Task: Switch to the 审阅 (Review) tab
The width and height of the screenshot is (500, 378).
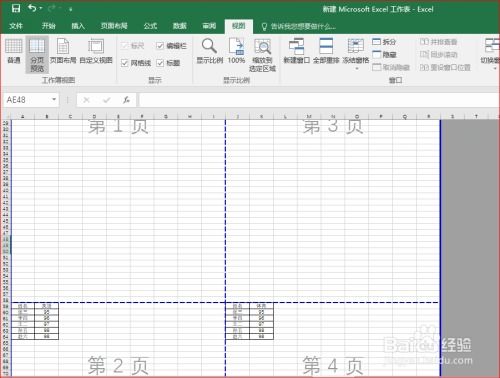Action: [209, 26]
